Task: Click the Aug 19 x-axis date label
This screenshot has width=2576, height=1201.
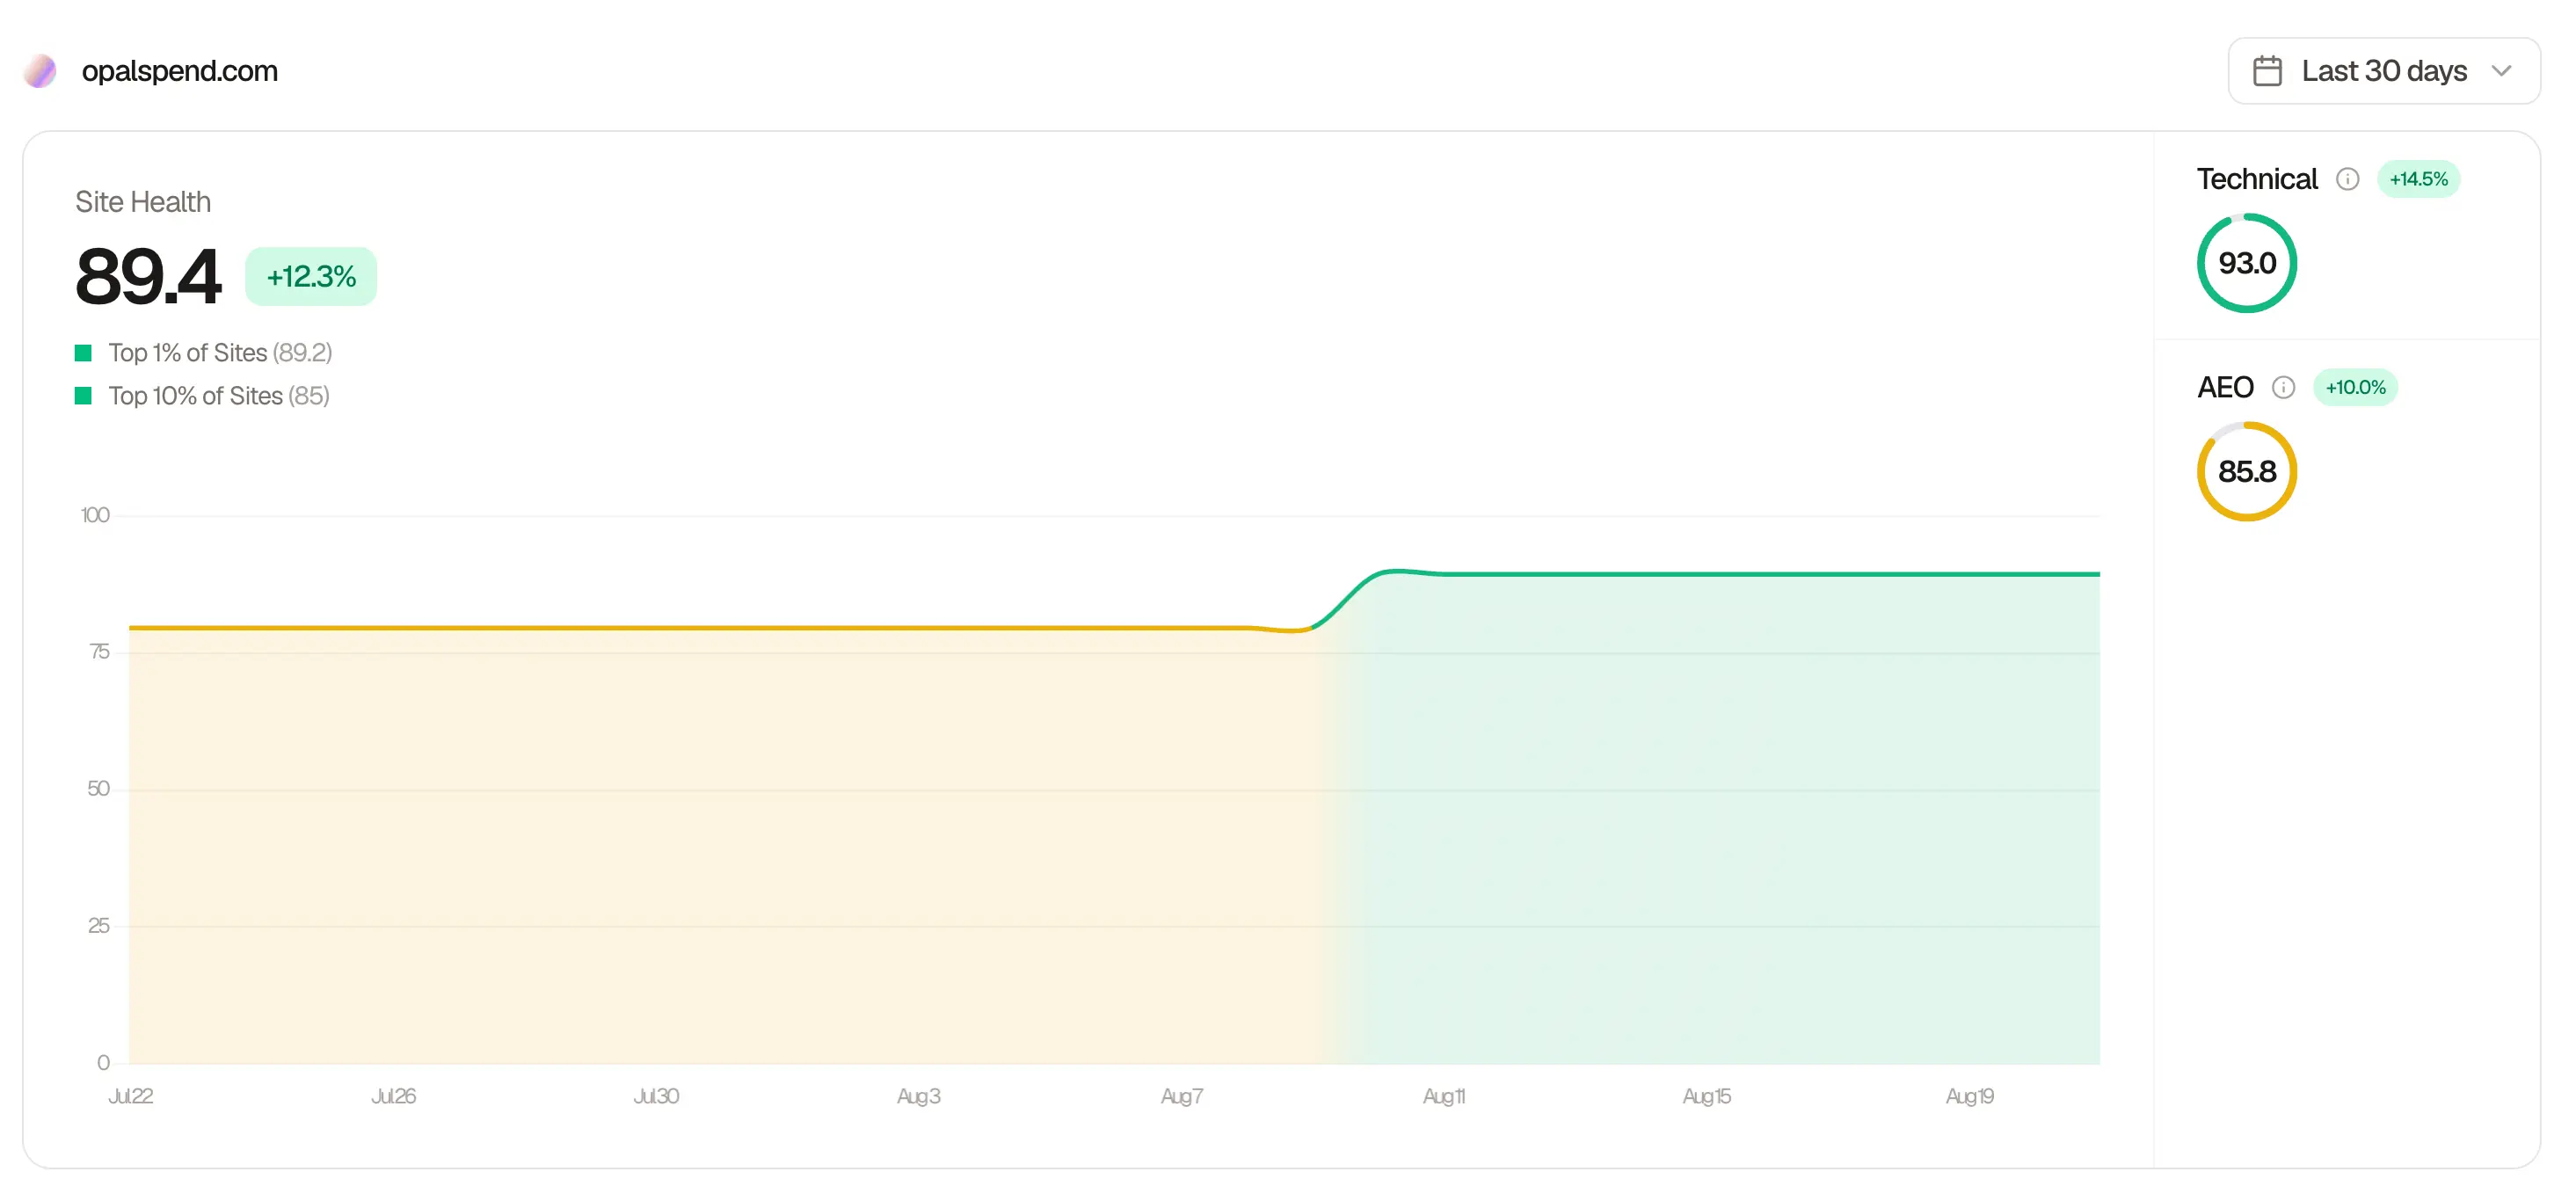Action: (1969, 1096)
